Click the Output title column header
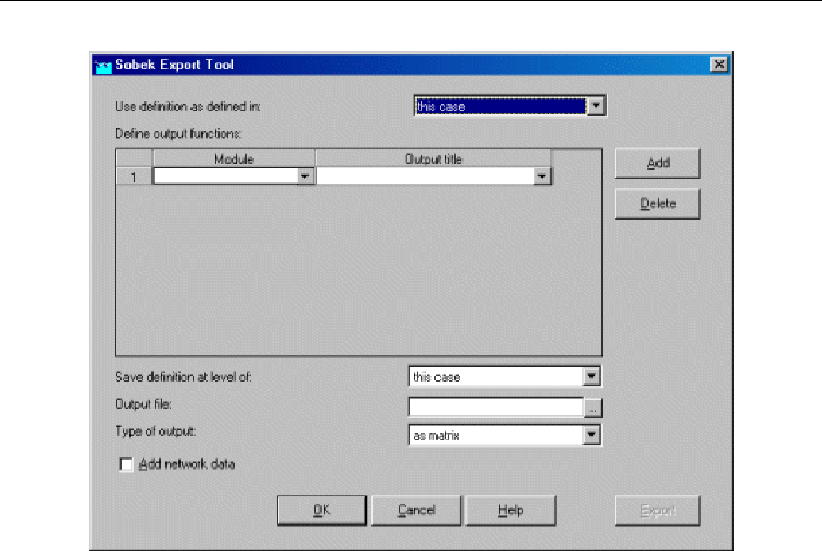 pos(433,159)
